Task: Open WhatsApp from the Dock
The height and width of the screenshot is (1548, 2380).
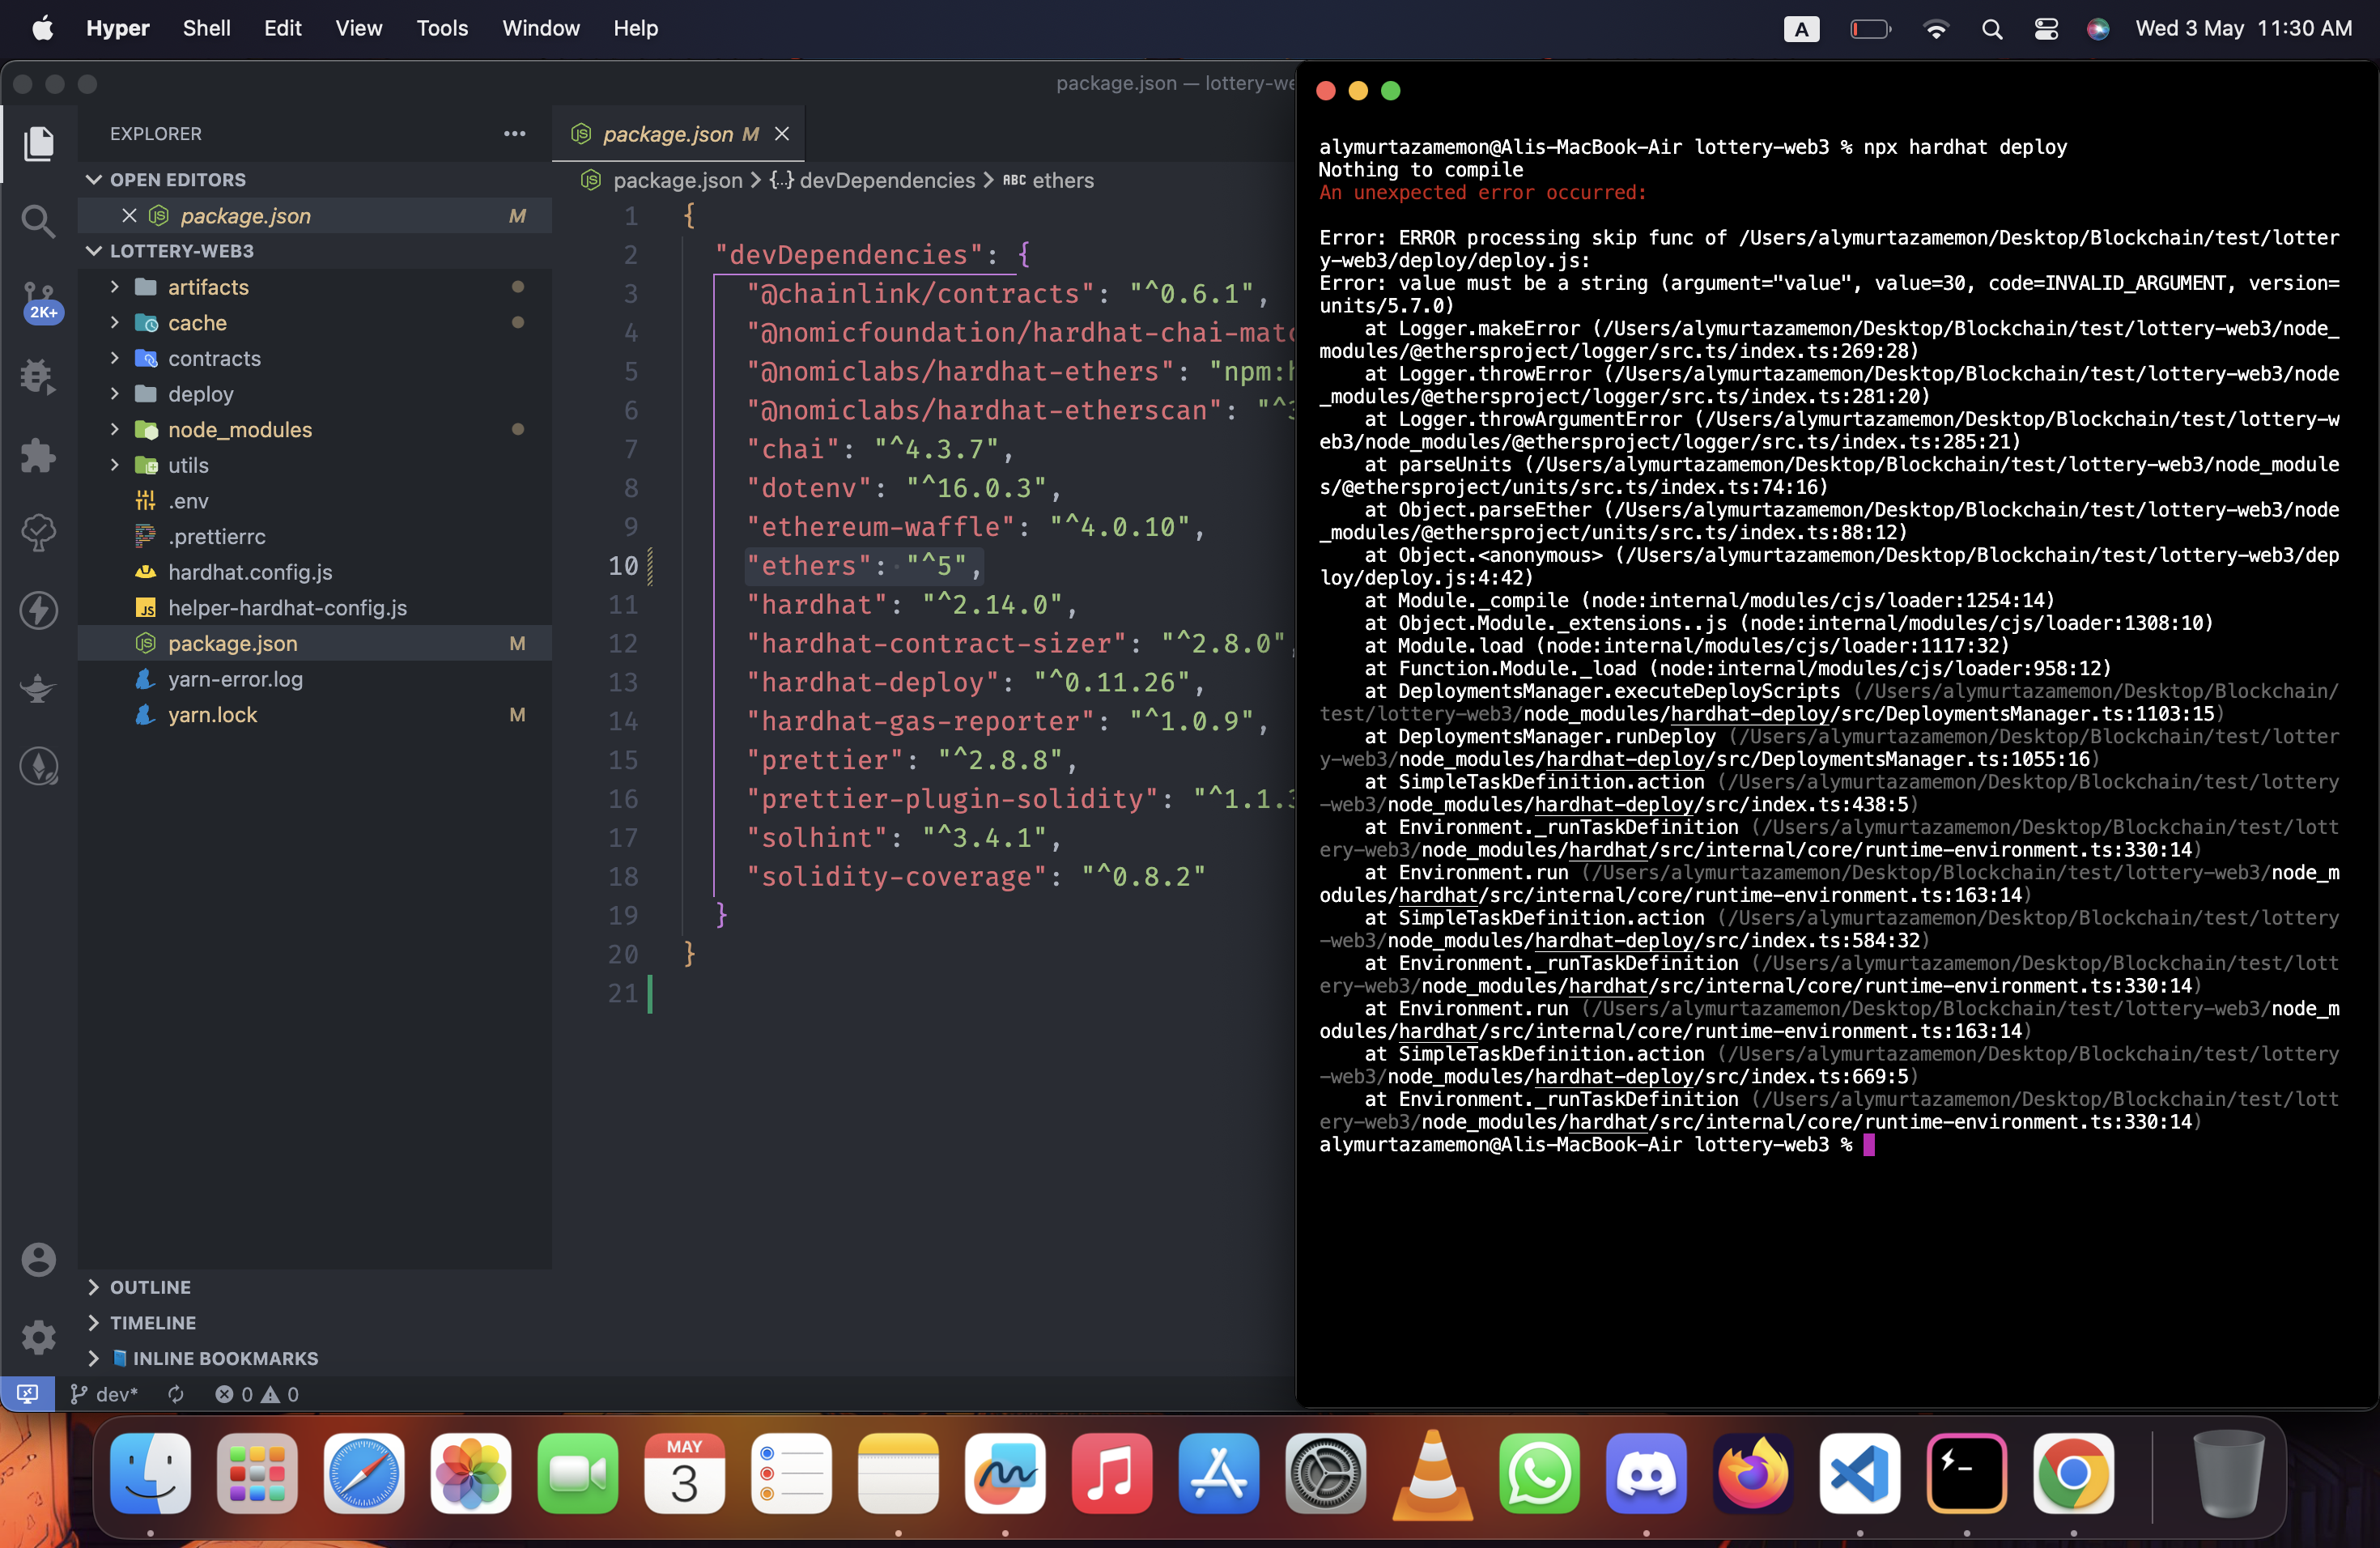Action: 1540,1473
